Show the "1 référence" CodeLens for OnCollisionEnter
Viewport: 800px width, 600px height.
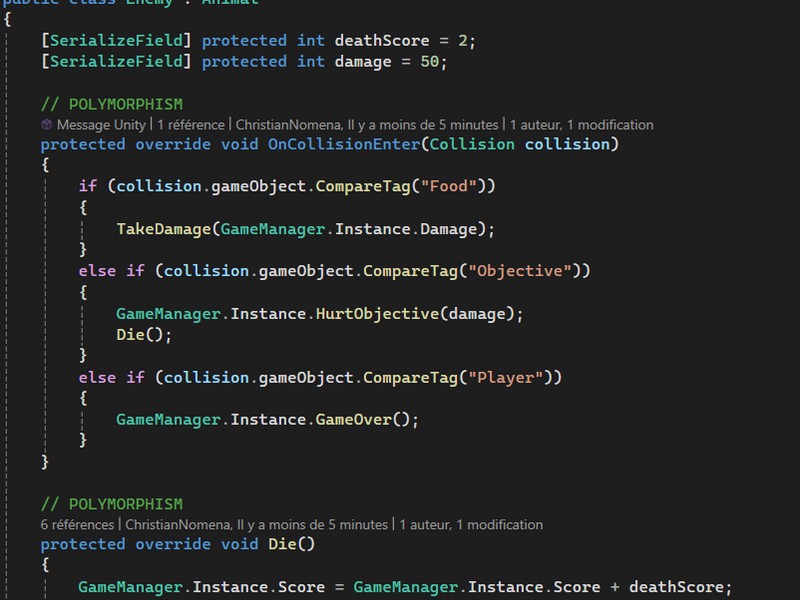(190, 125)
